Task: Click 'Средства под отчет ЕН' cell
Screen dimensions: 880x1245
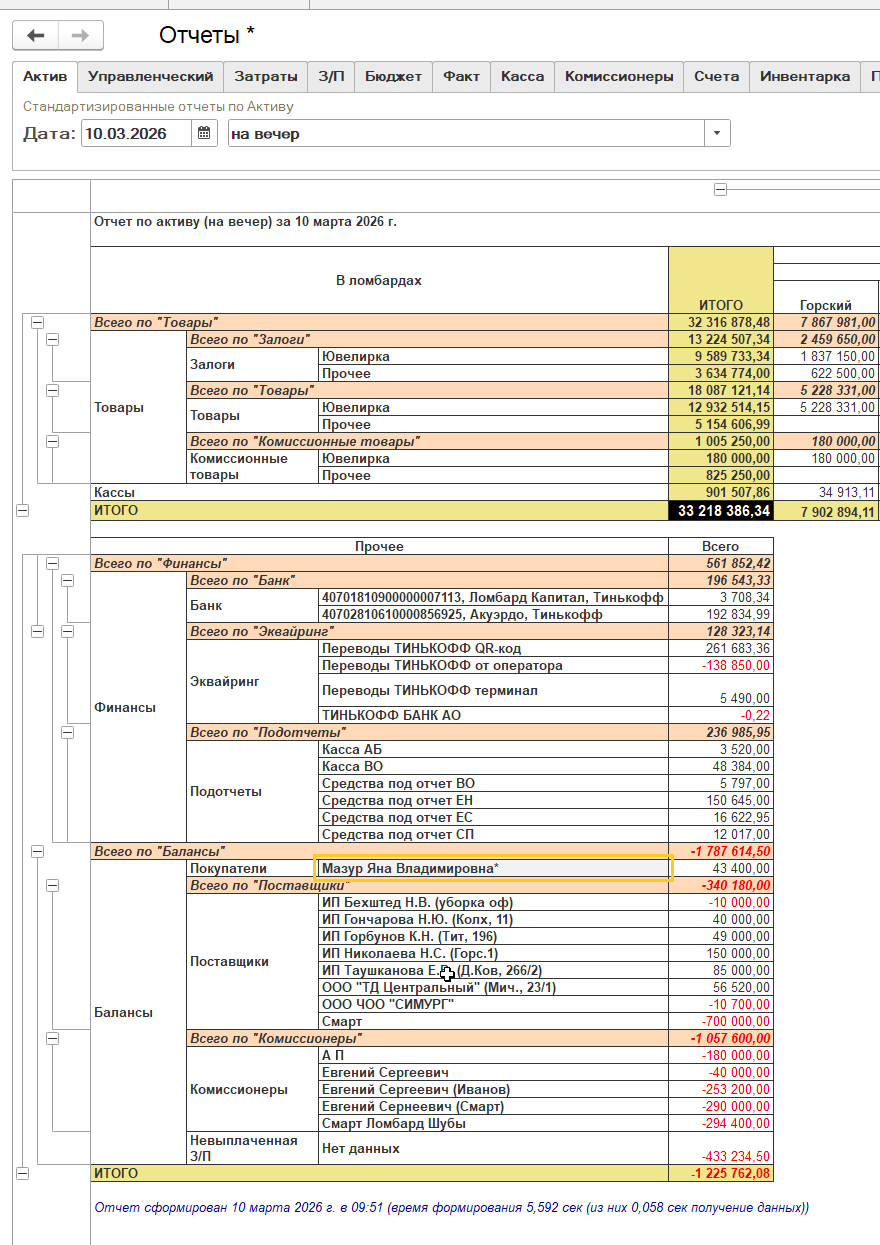Action: point(493,800)
